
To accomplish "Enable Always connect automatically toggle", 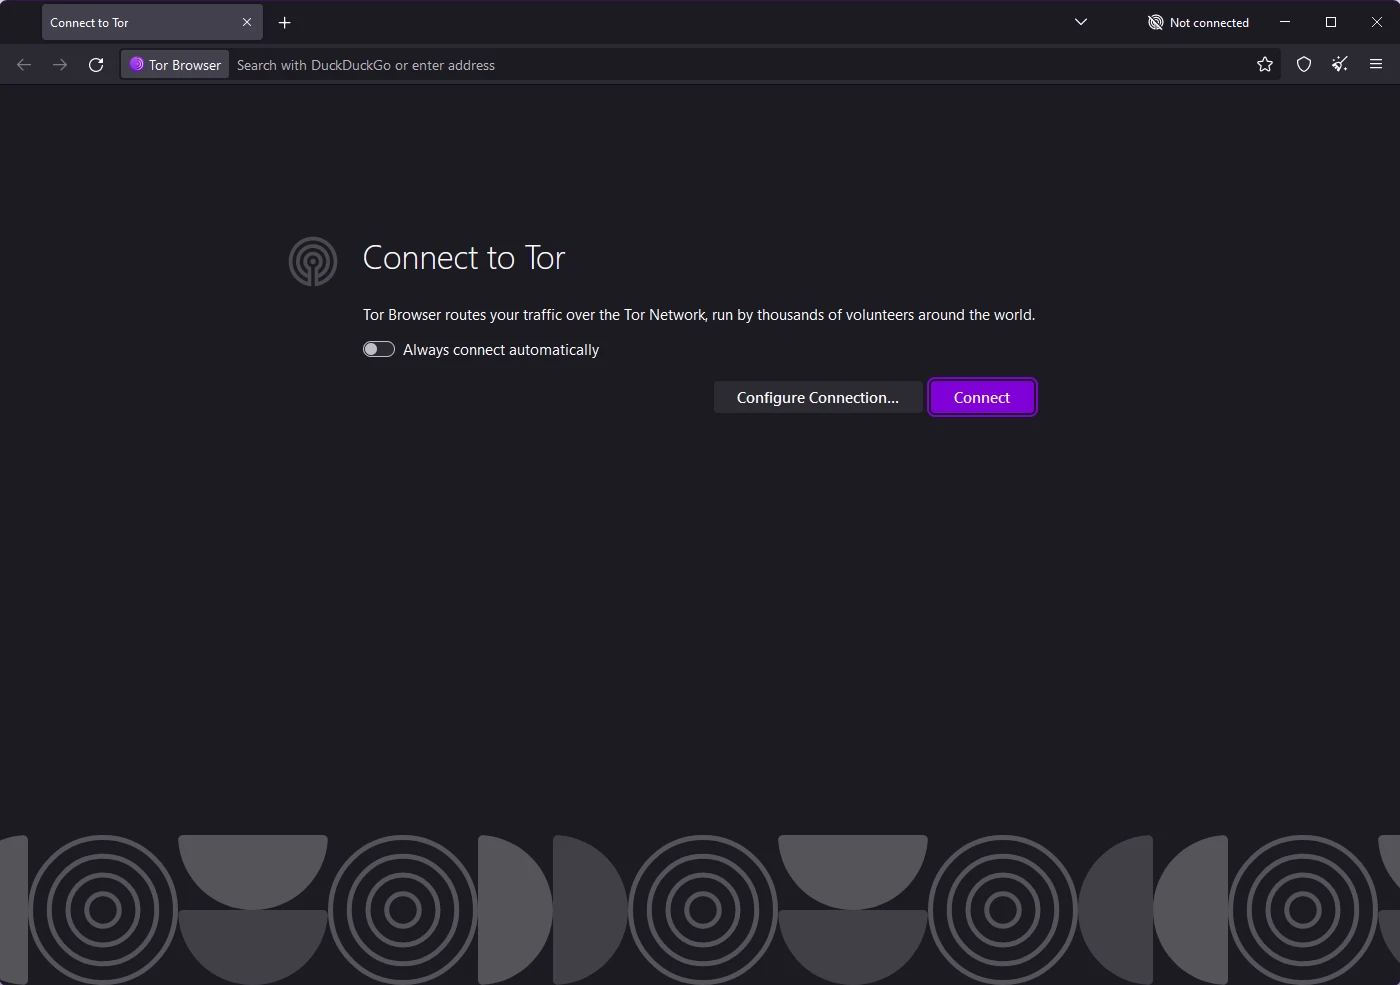I will tap(379, 349).
